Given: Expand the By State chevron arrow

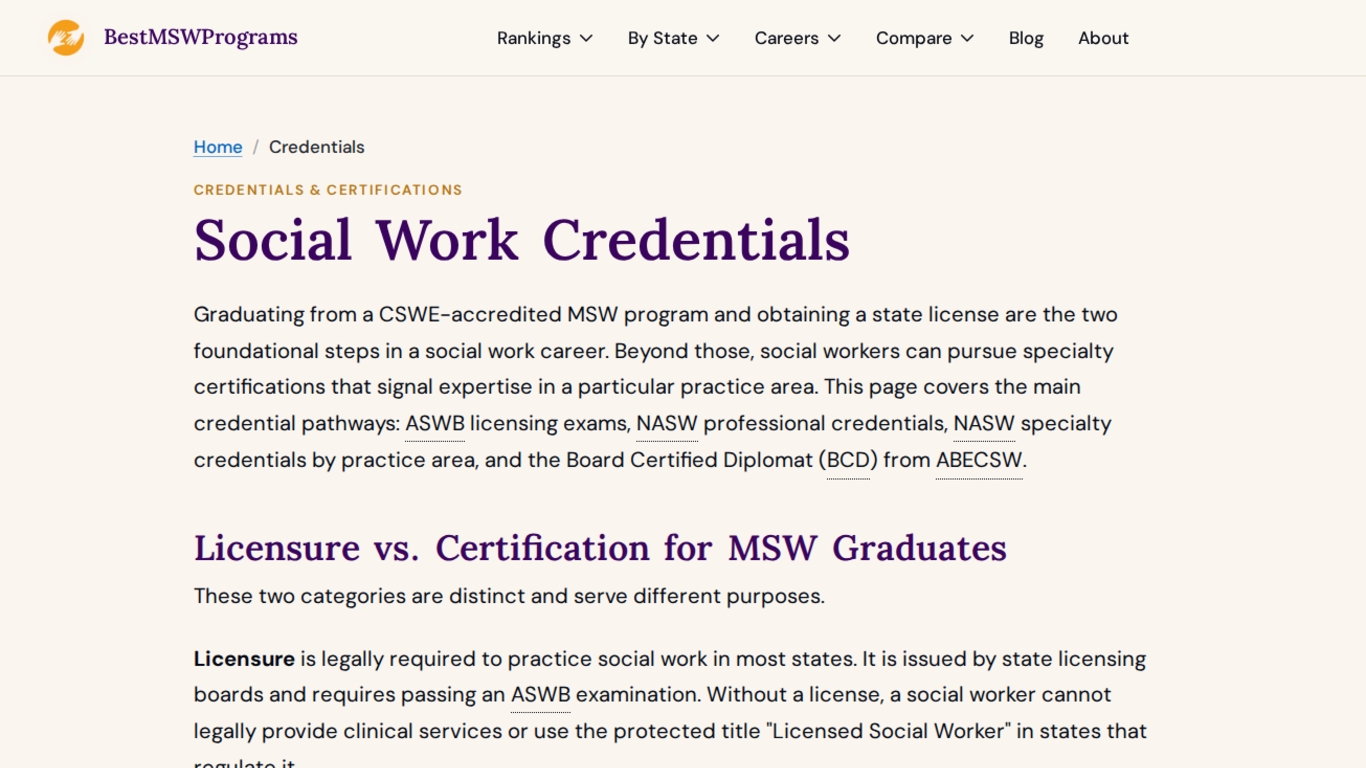Looking at the screenshot, I should (x=713, y=38).
